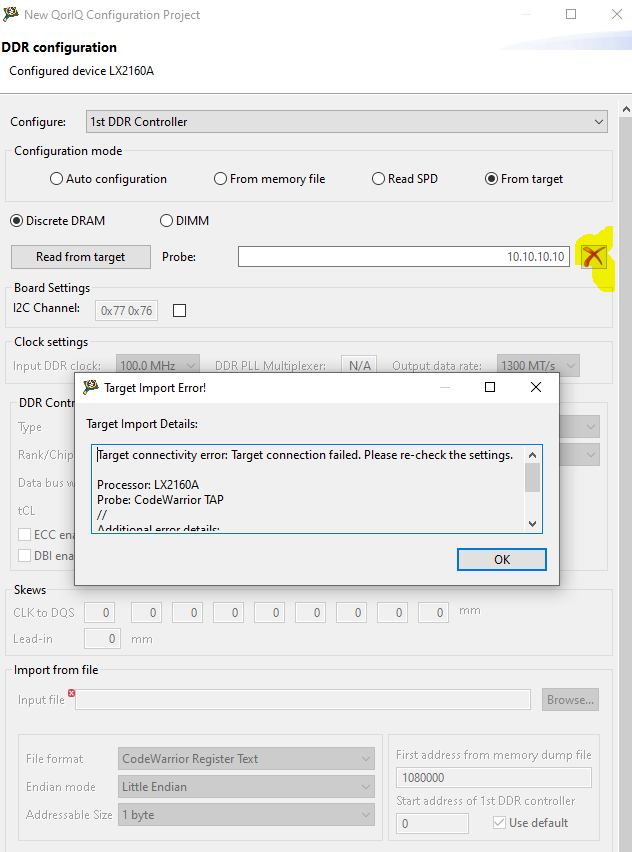The width and height of the screenshot is (632, 852).
Task: Click the Input file path field
Action: [303, 700]
